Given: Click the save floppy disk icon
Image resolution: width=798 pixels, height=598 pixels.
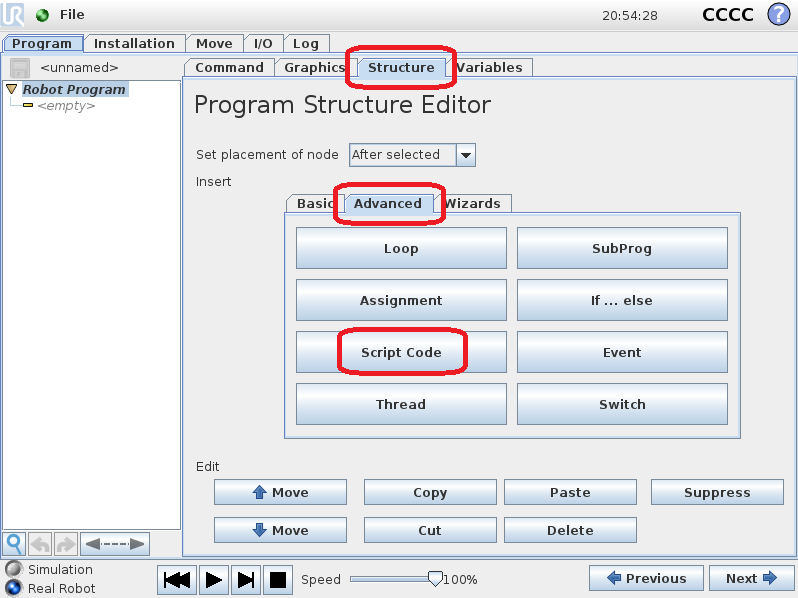Looking at the screenshot, I should [20, 68].
